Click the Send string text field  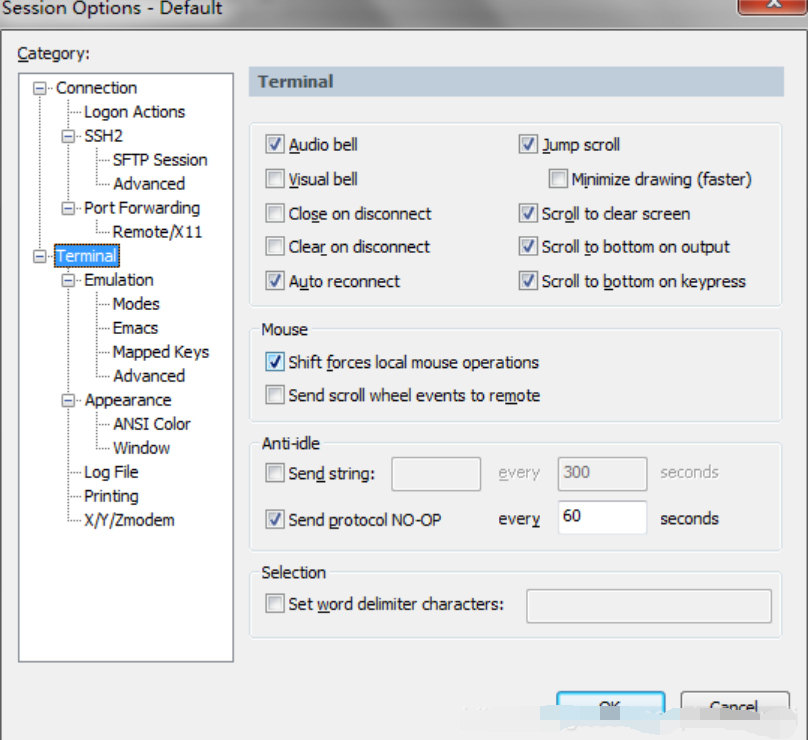coord(436,474)
